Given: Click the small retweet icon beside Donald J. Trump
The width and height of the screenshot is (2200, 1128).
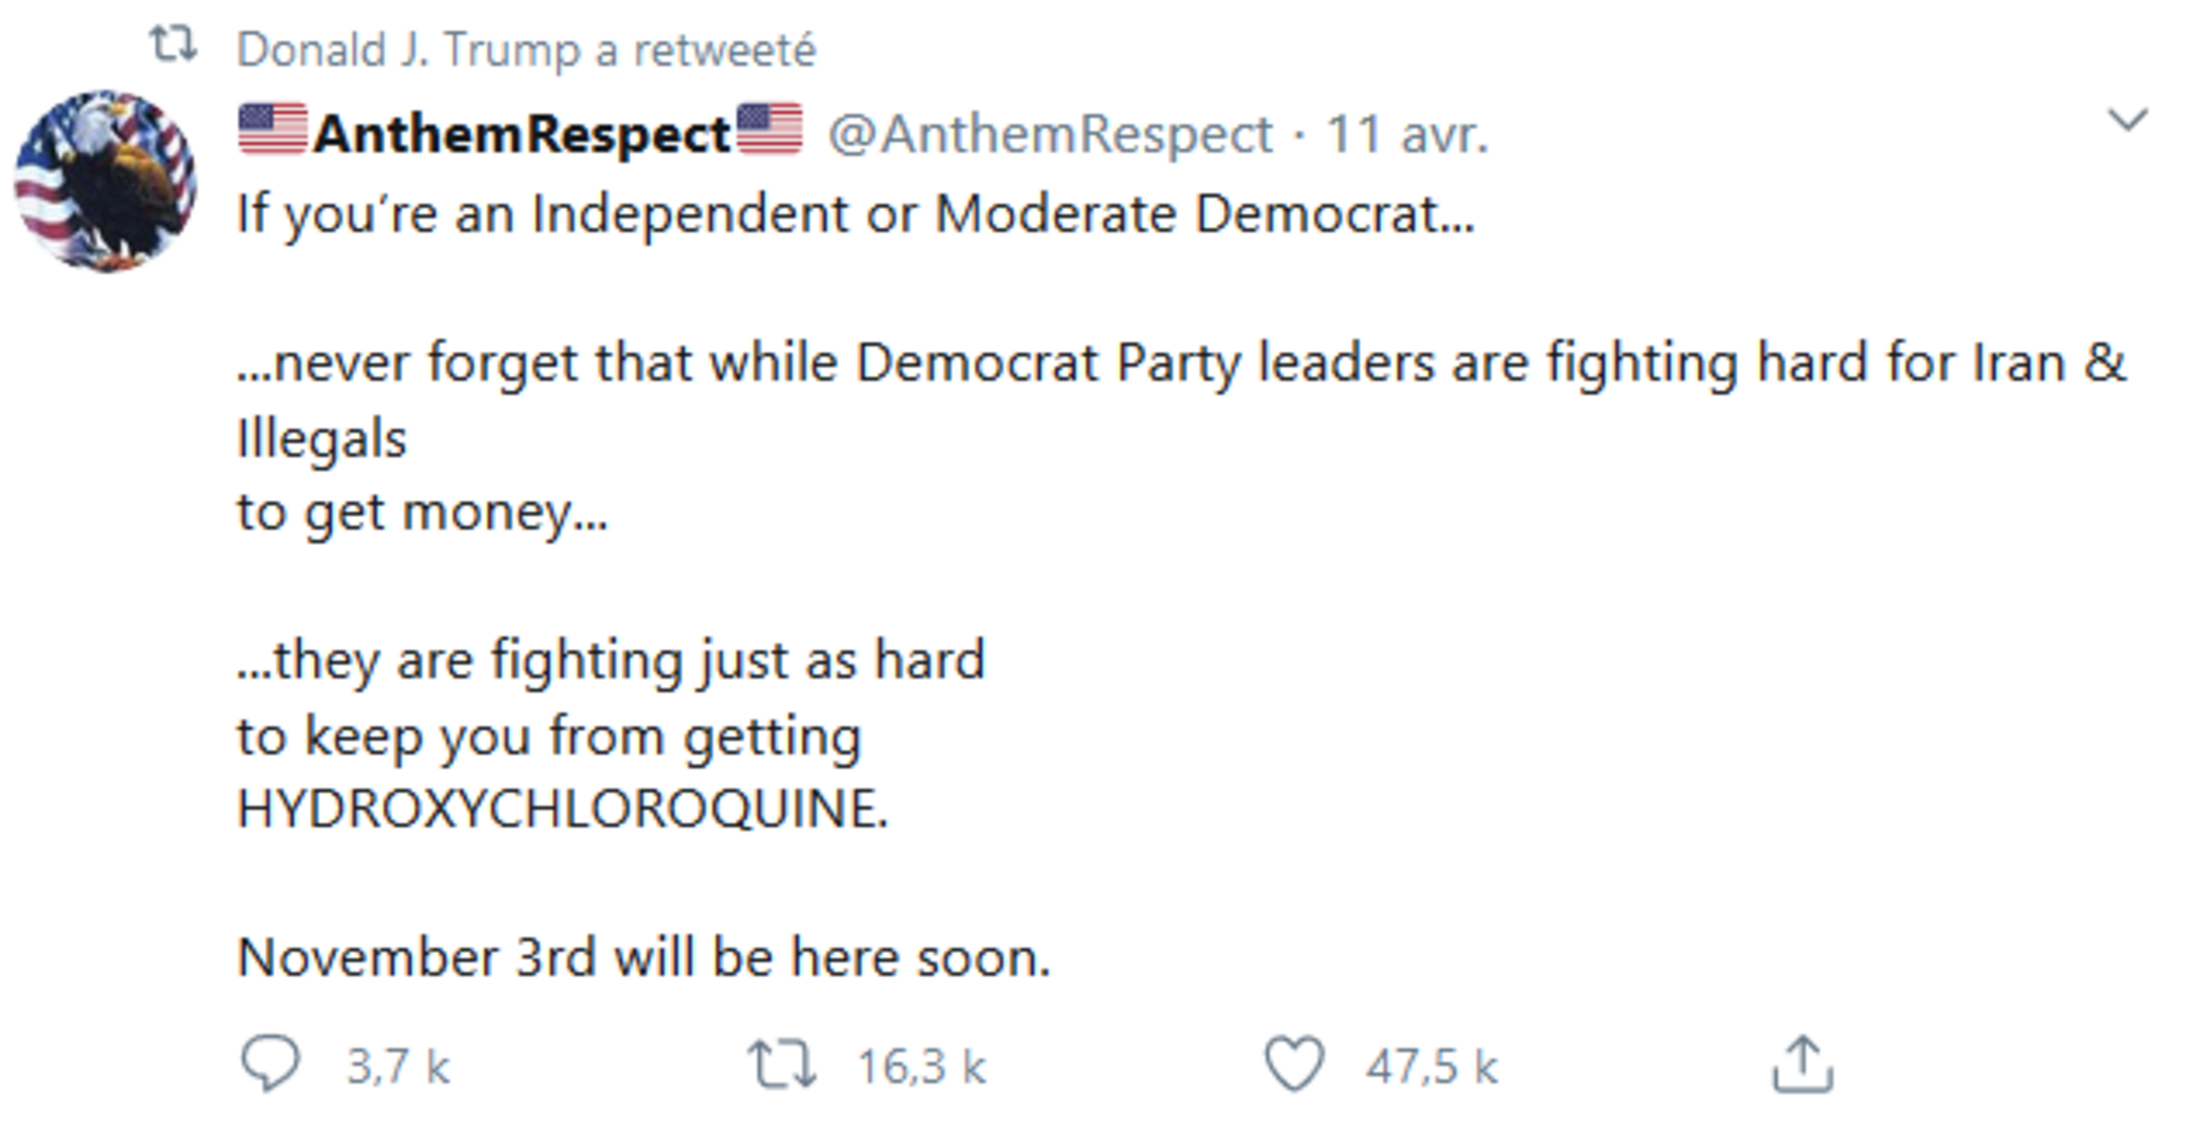Looking at the screenshot, I should (172, 46).
